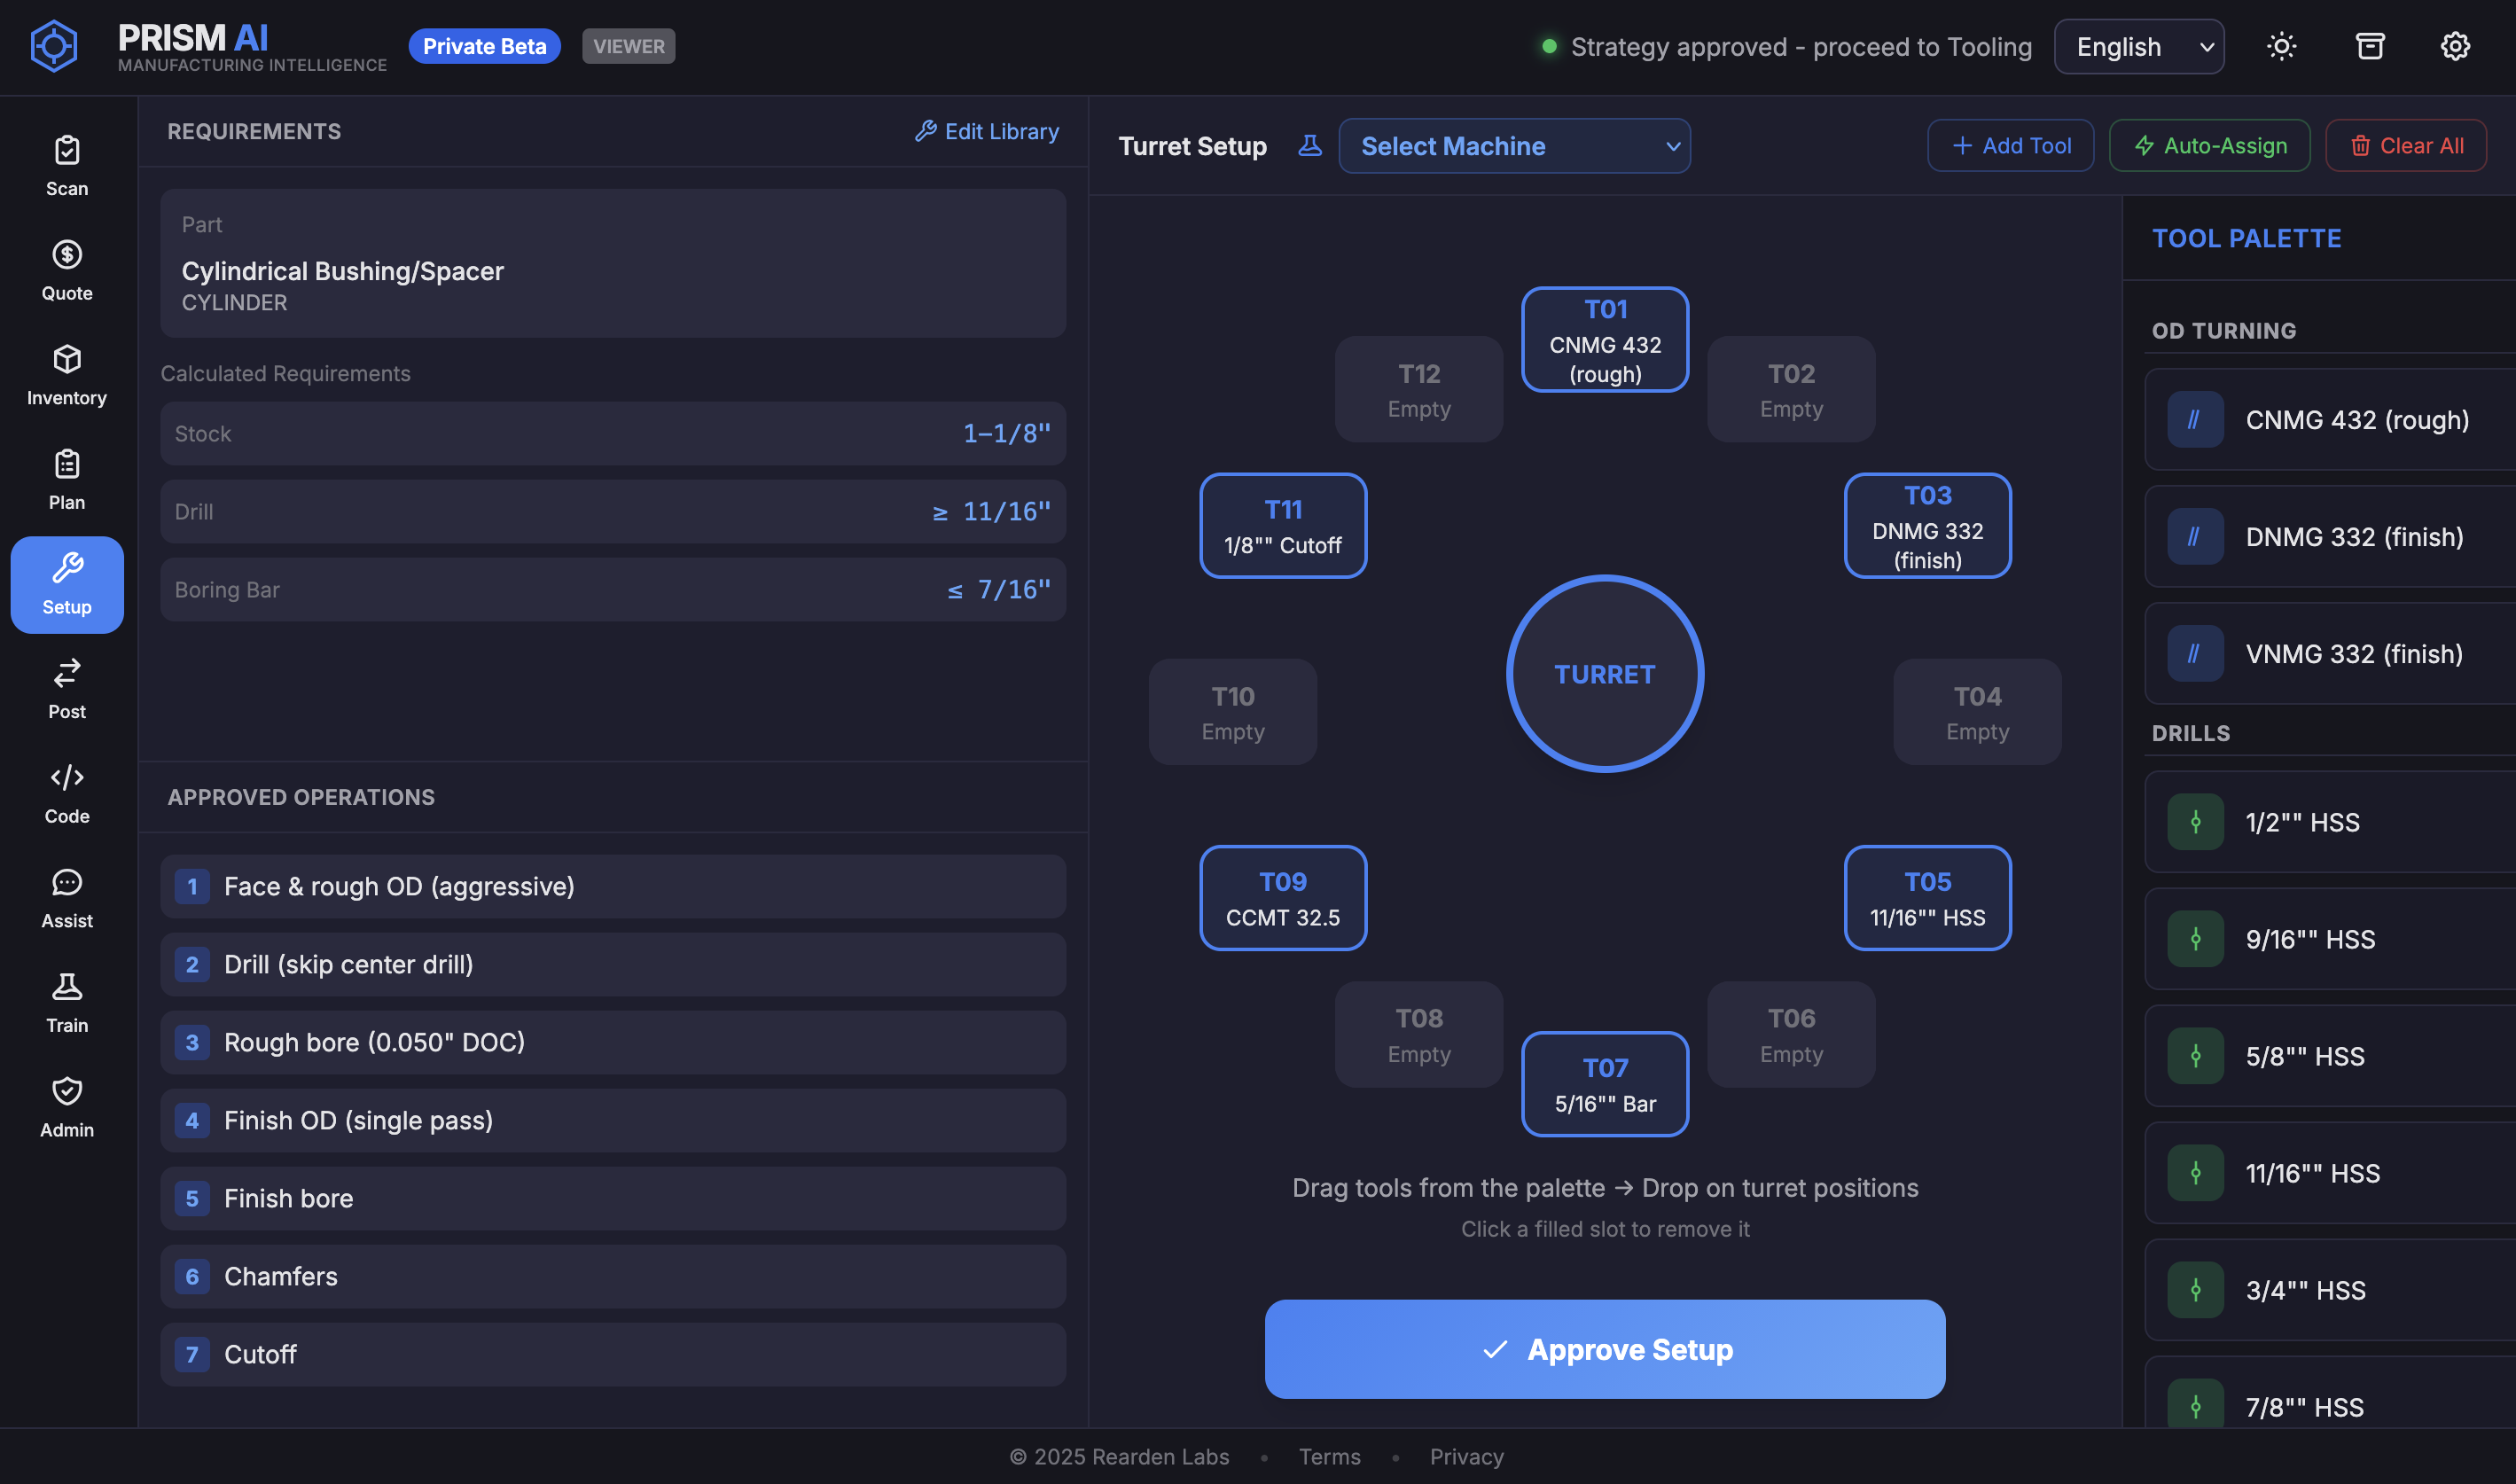The width and height of the screenshot is (2516, 1484).
Task: Click filled turret slot T11 Cutoff
Action: [x=1282, y=526]
